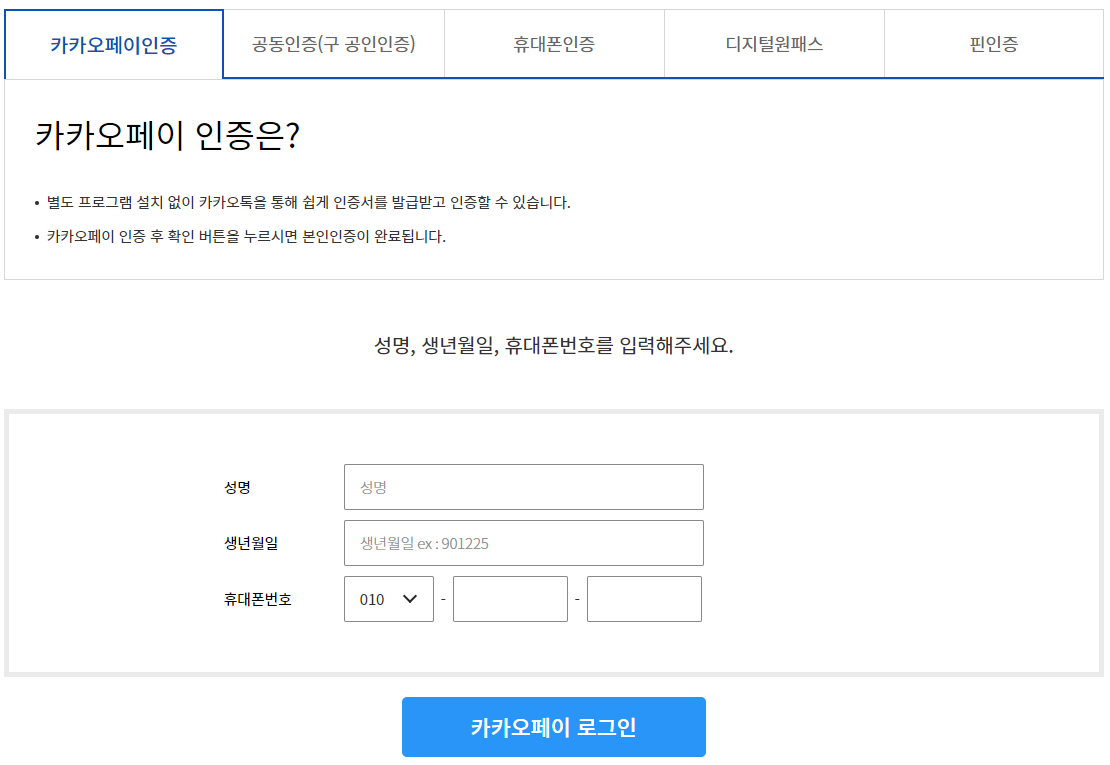Click the instruction text 성명, 생년월일, 휴대폰번호를 입력해주세요
This screenshot has height=765, width=1110.
[554, 345]
